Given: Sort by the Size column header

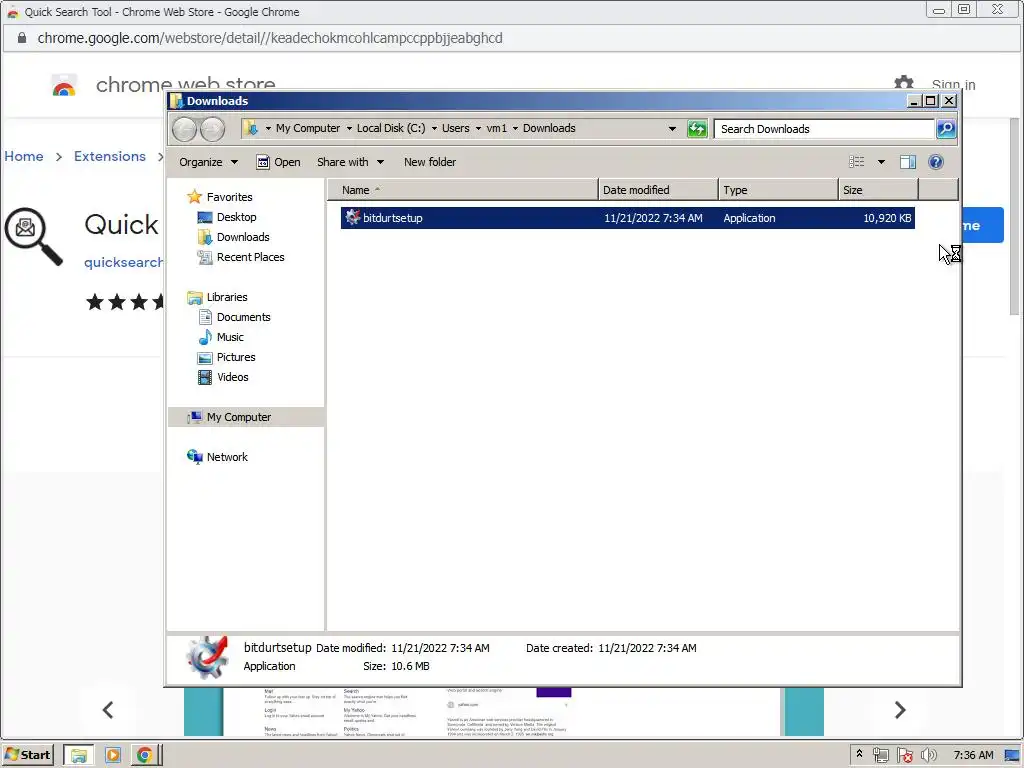Looking at the screenshot, I should coord(878,190).
